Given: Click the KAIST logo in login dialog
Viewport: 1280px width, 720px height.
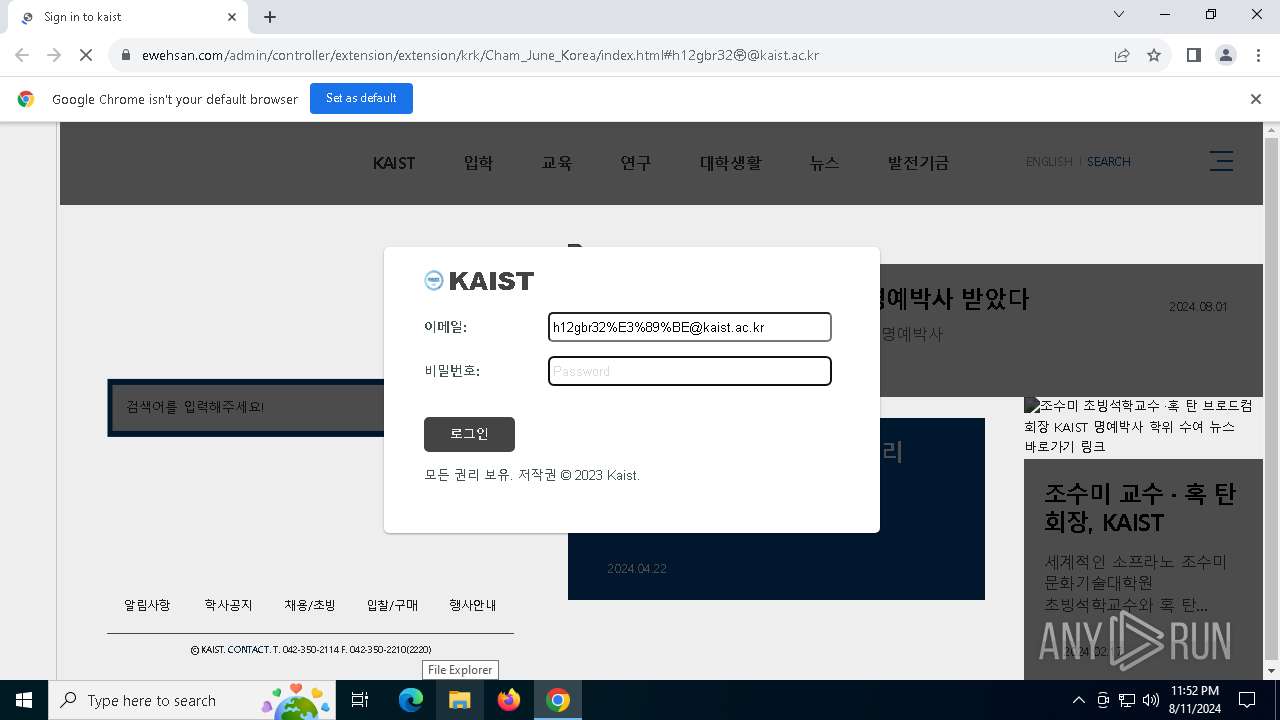Looking at the screenshot, I should pos(479,281).
